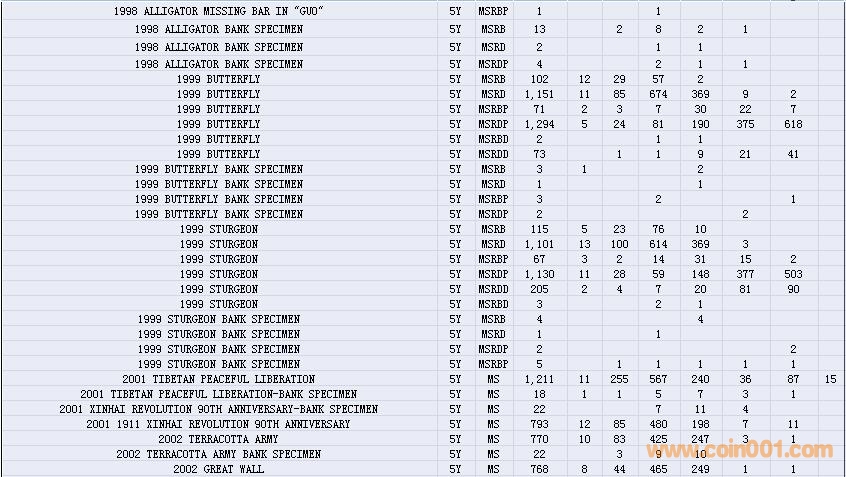
Task: Click the cell with value 1,130
Action: click(539, 274)
